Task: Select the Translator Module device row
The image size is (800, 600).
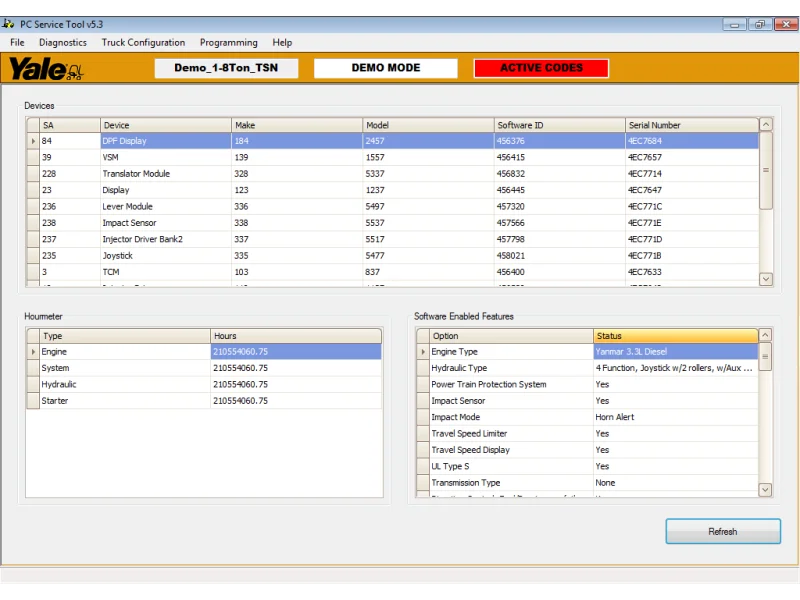Action: [393, 173]
